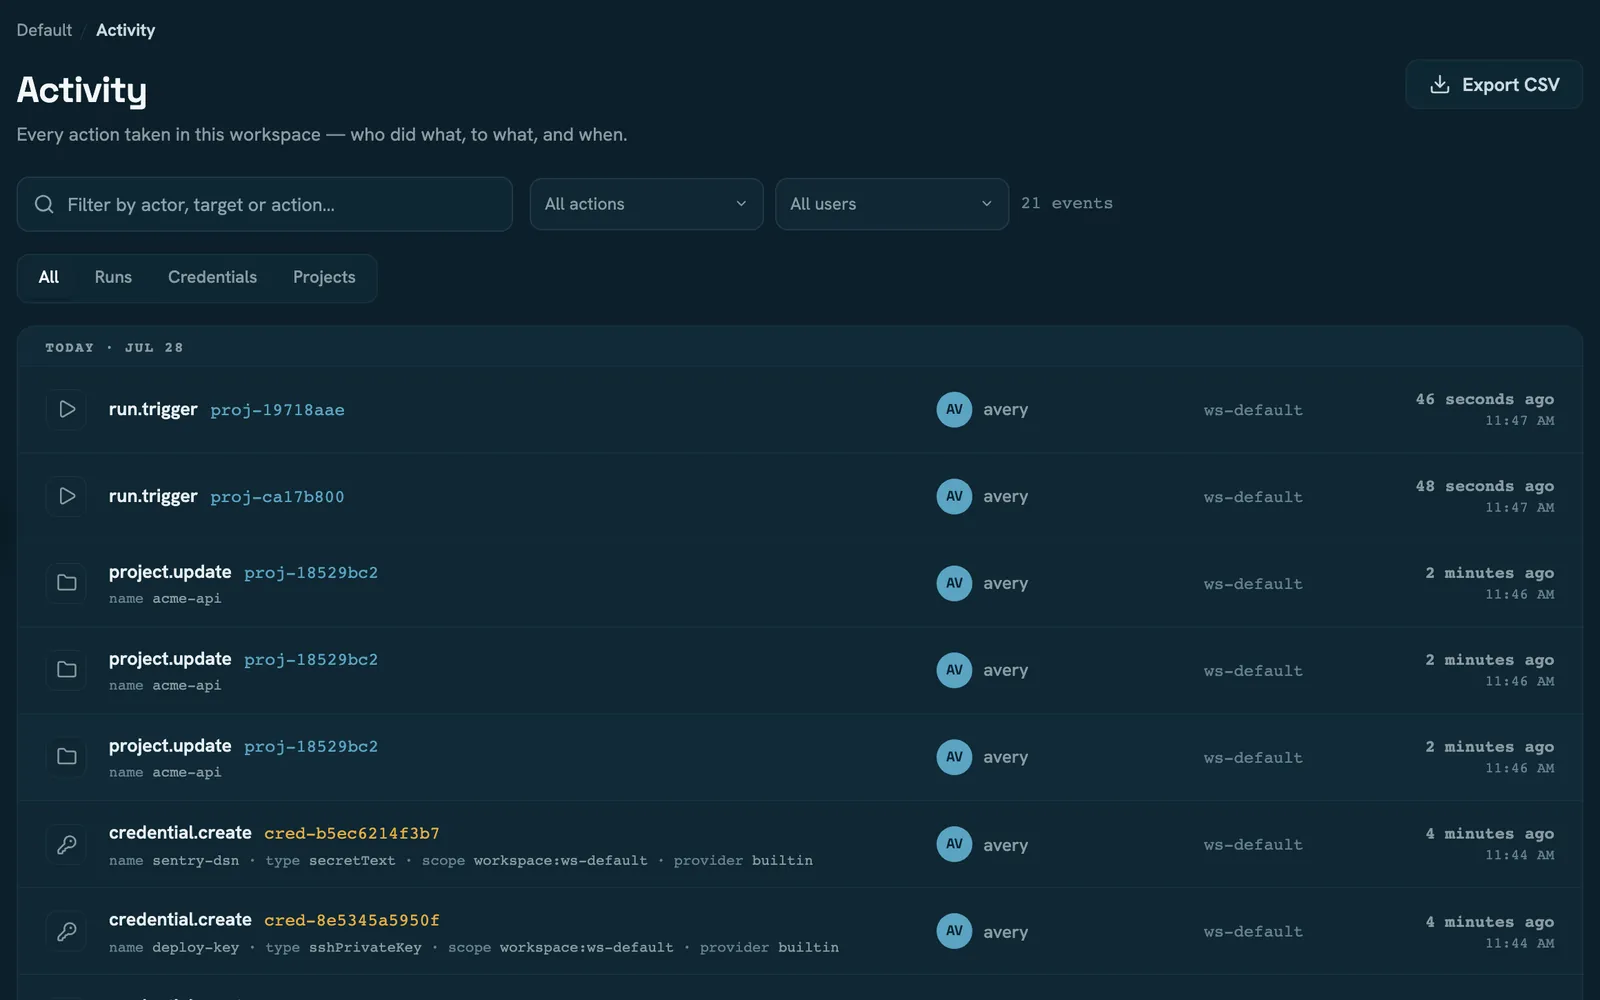Screen dimensions: 1600x1000
Task: Click ws-default in proj-ca17b800 row
Action: pyautogui.click(x=1253, y=497)
